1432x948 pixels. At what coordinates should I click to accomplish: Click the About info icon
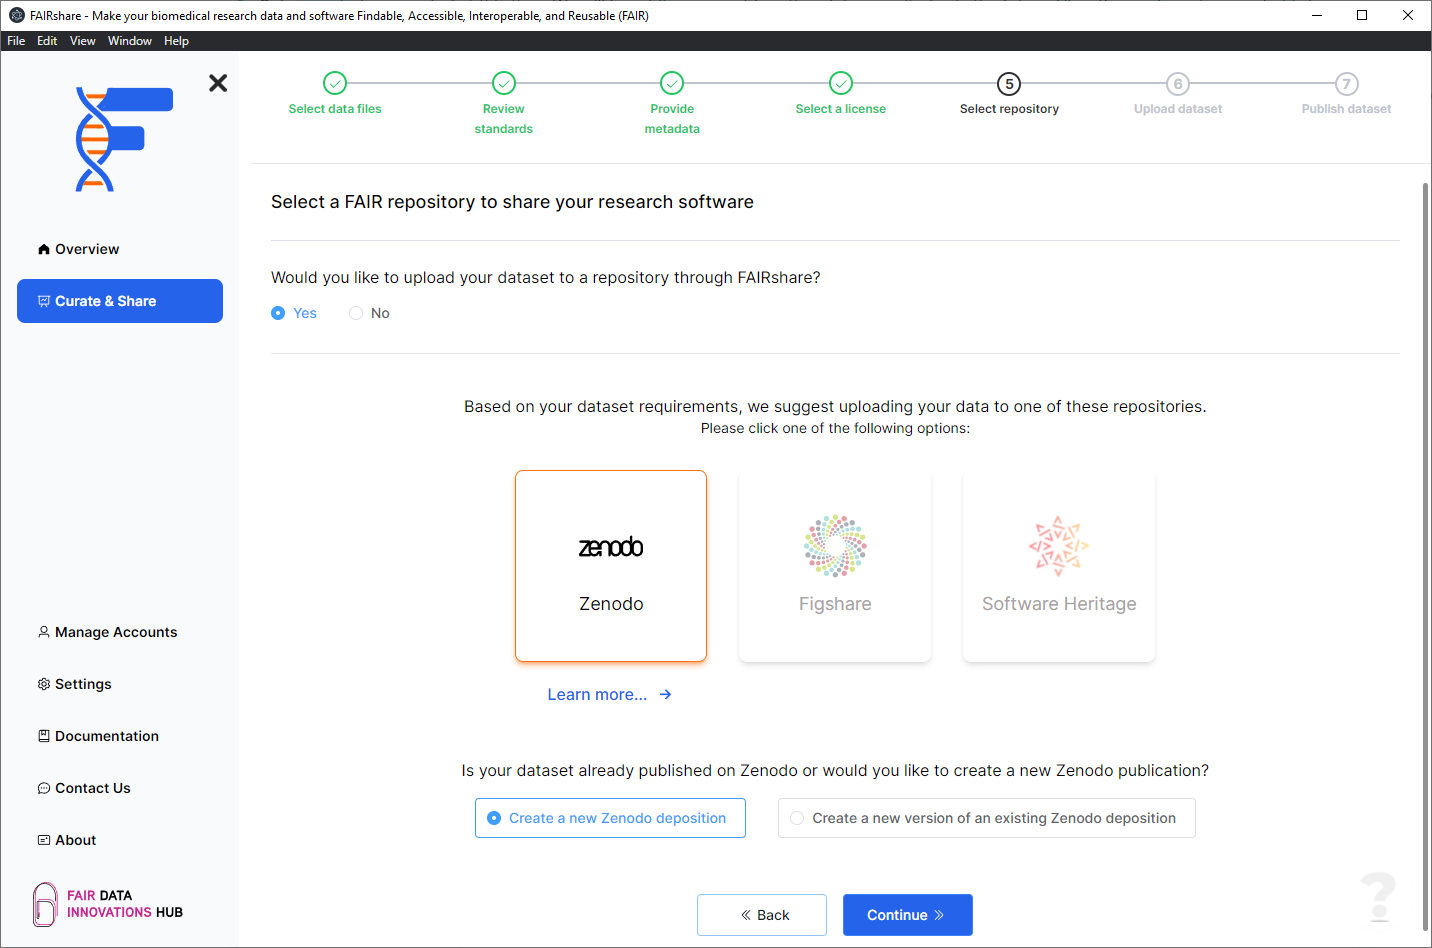[x=44, y=840]
